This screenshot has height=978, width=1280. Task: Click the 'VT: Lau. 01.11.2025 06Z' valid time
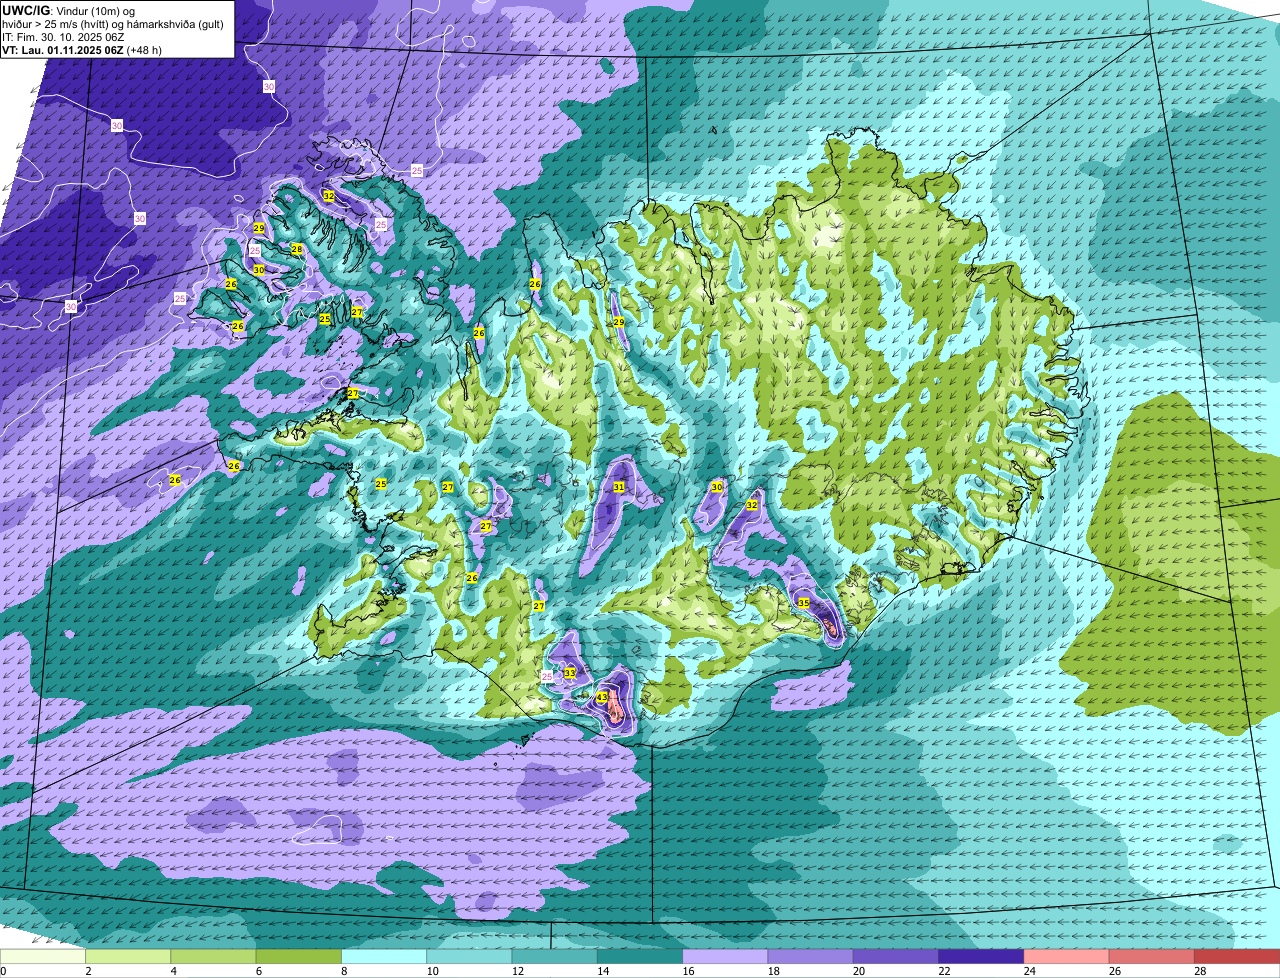coord(63,49)
